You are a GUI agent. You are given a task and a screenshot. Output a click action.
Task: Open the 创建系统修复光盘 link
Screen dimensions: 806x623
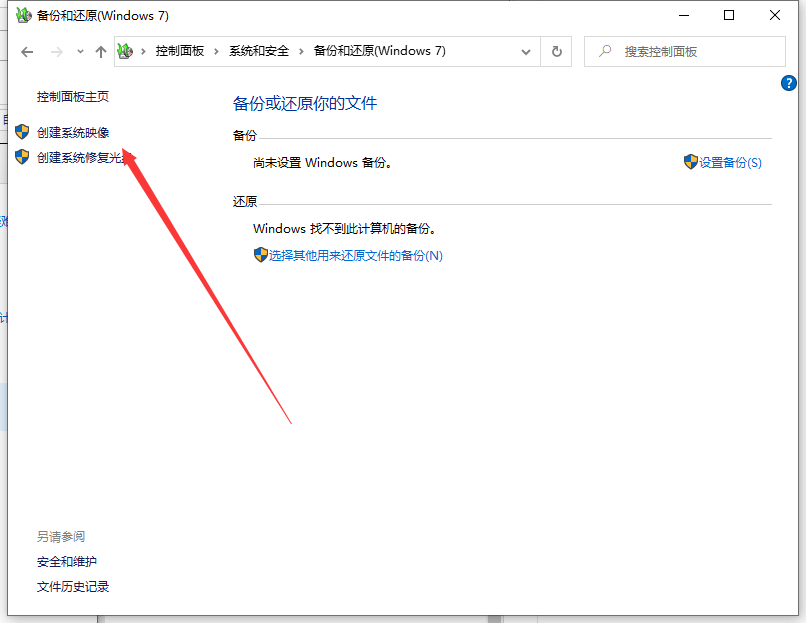(x=80, y=157)
